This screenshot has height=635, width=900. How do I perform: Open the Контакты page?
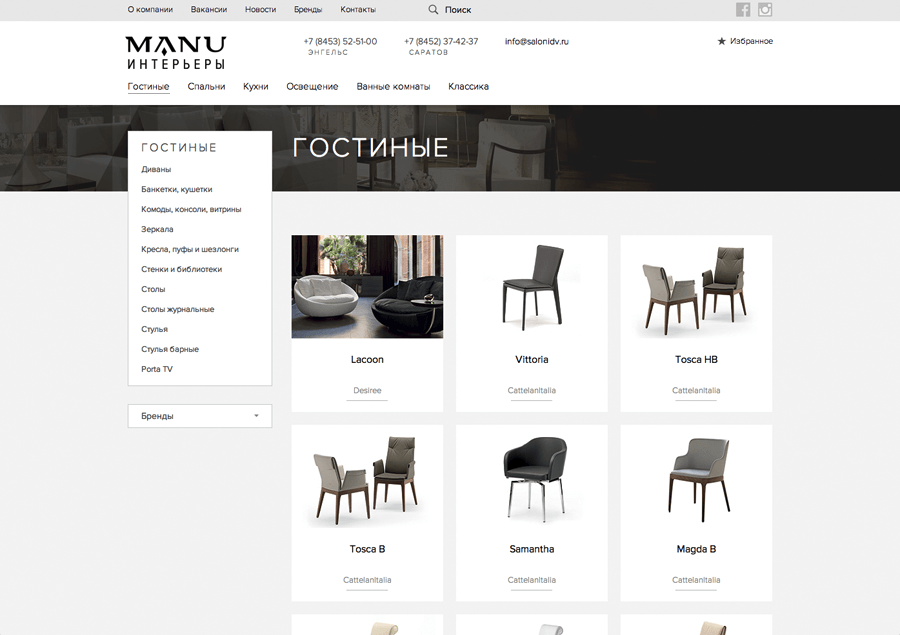click(358, 10)
